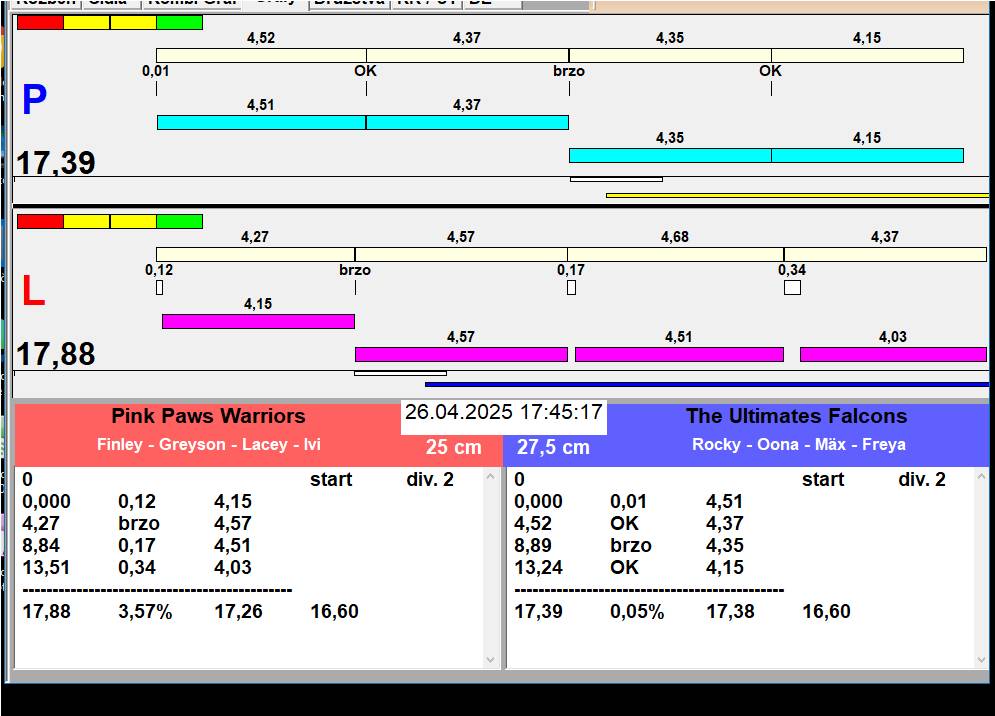The height and width of the screenshot is (716, 995).
Task: Select the 0,000 0,01 4,51 row
Action: [629, 501]
